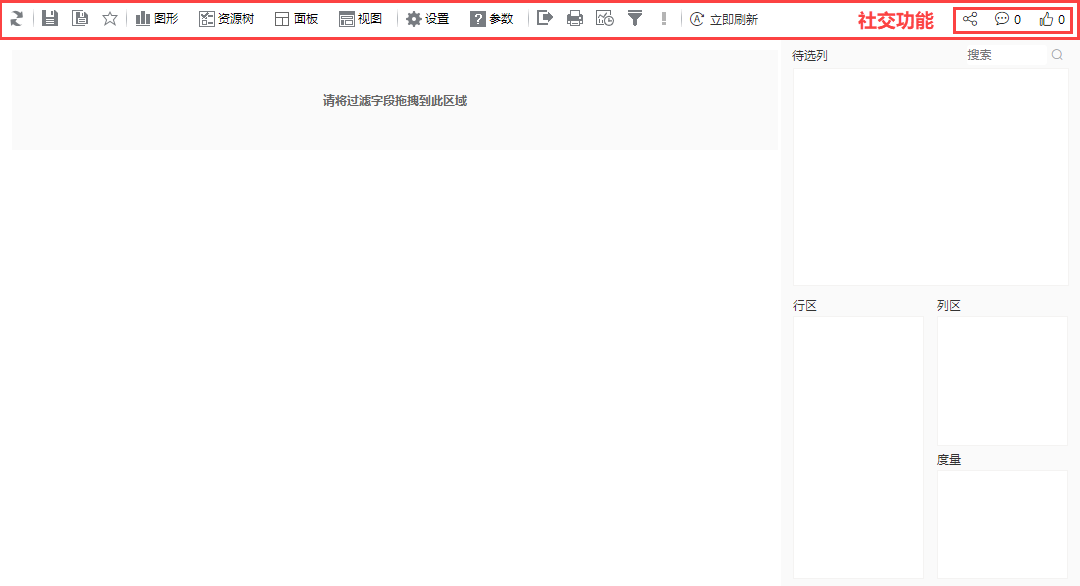Click the 度量 measures area box
Viewport: 1080px width, 586px height.
coord(1002,525)
